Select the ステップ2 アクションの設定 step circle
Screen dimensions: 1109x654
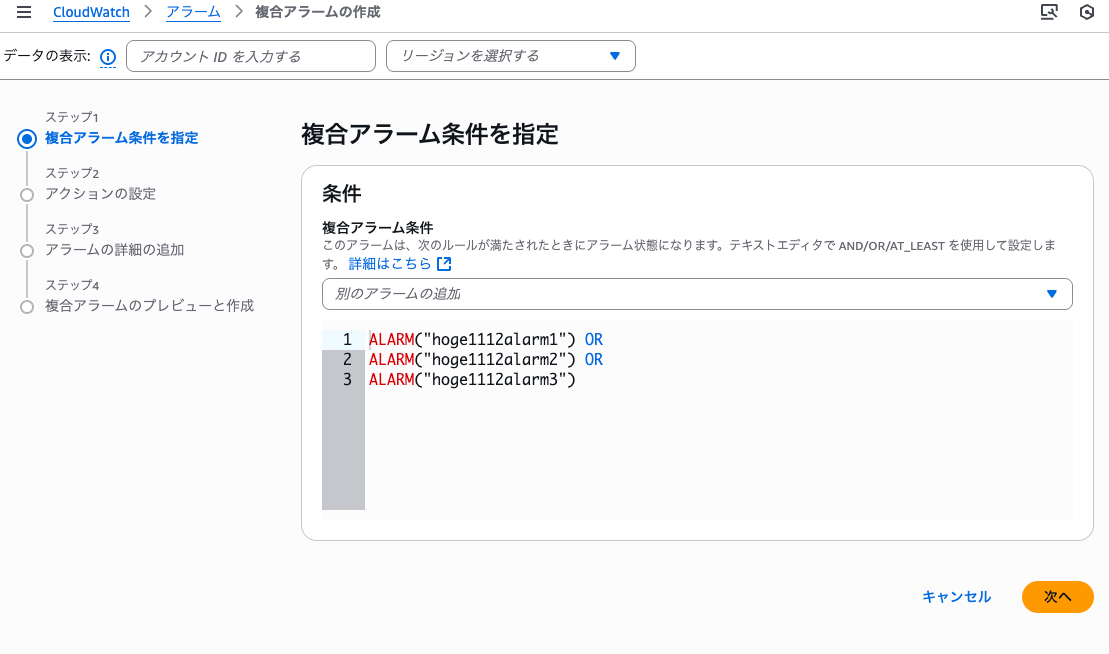pos(25,194)
